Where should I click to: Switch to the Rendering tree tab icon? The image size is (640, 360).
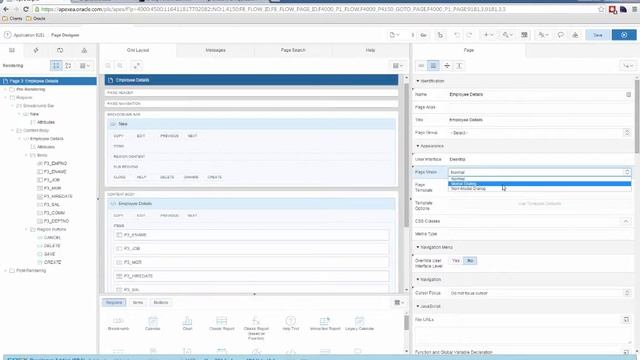click(12, 50)
